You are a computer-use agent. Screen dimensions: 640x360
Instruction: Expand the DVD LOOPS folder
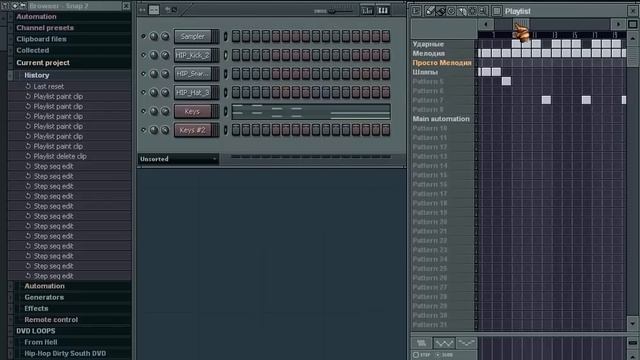coord(36,331)
